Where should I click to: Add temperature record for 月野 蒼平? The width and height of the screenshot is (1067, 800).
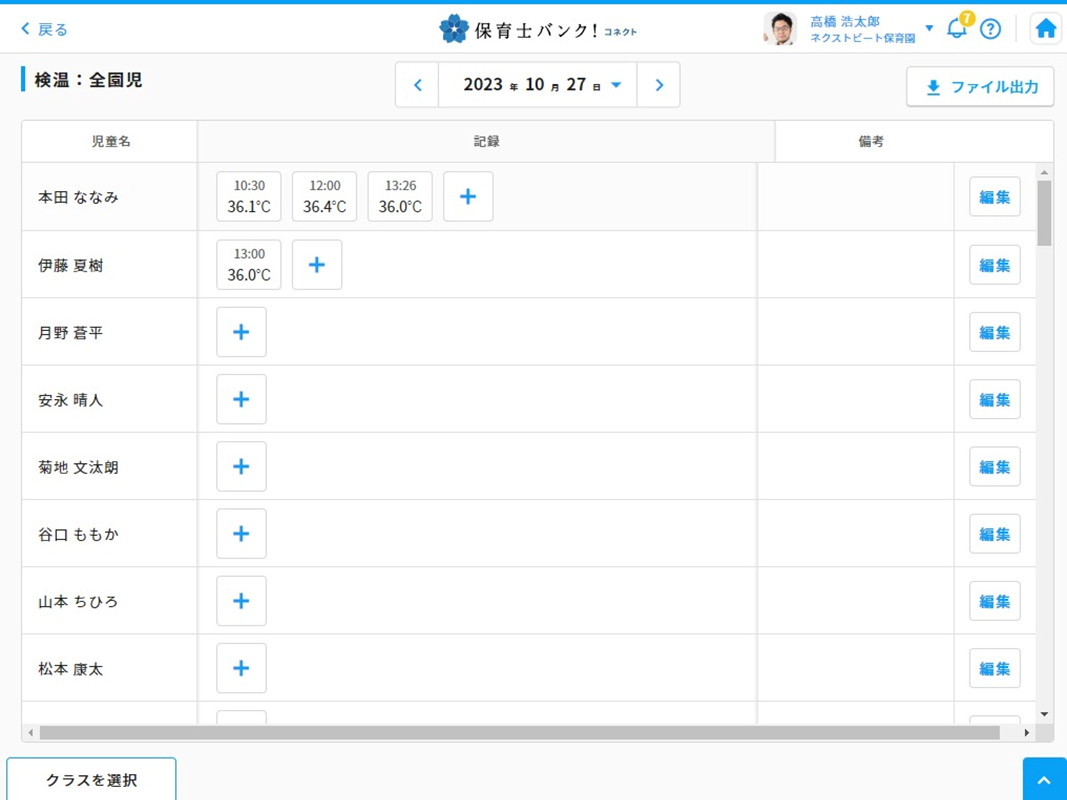[x=241, y=332]
